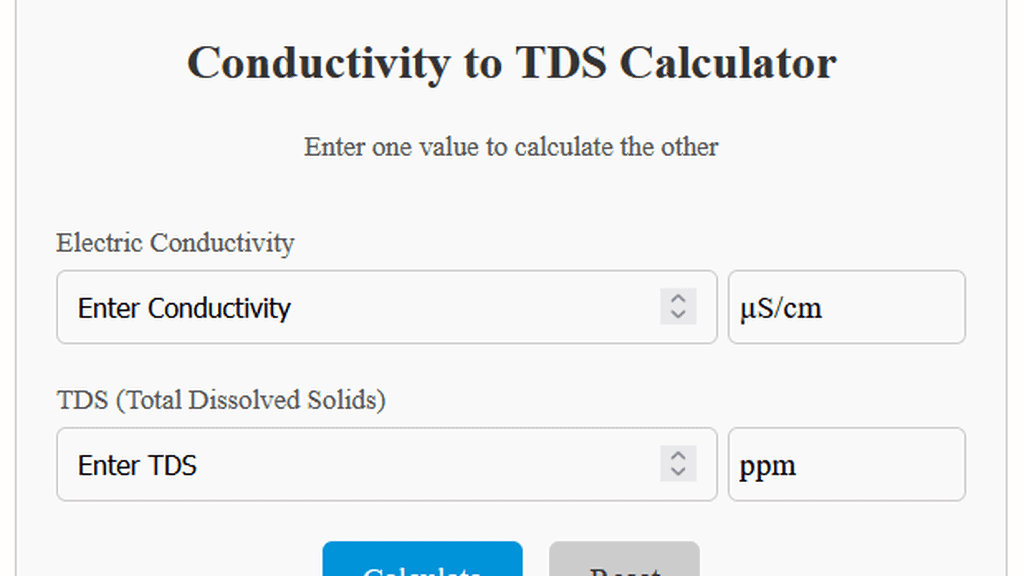Select the ppm unit box
Screen dimensions: 1024x576
click(846, 464)
